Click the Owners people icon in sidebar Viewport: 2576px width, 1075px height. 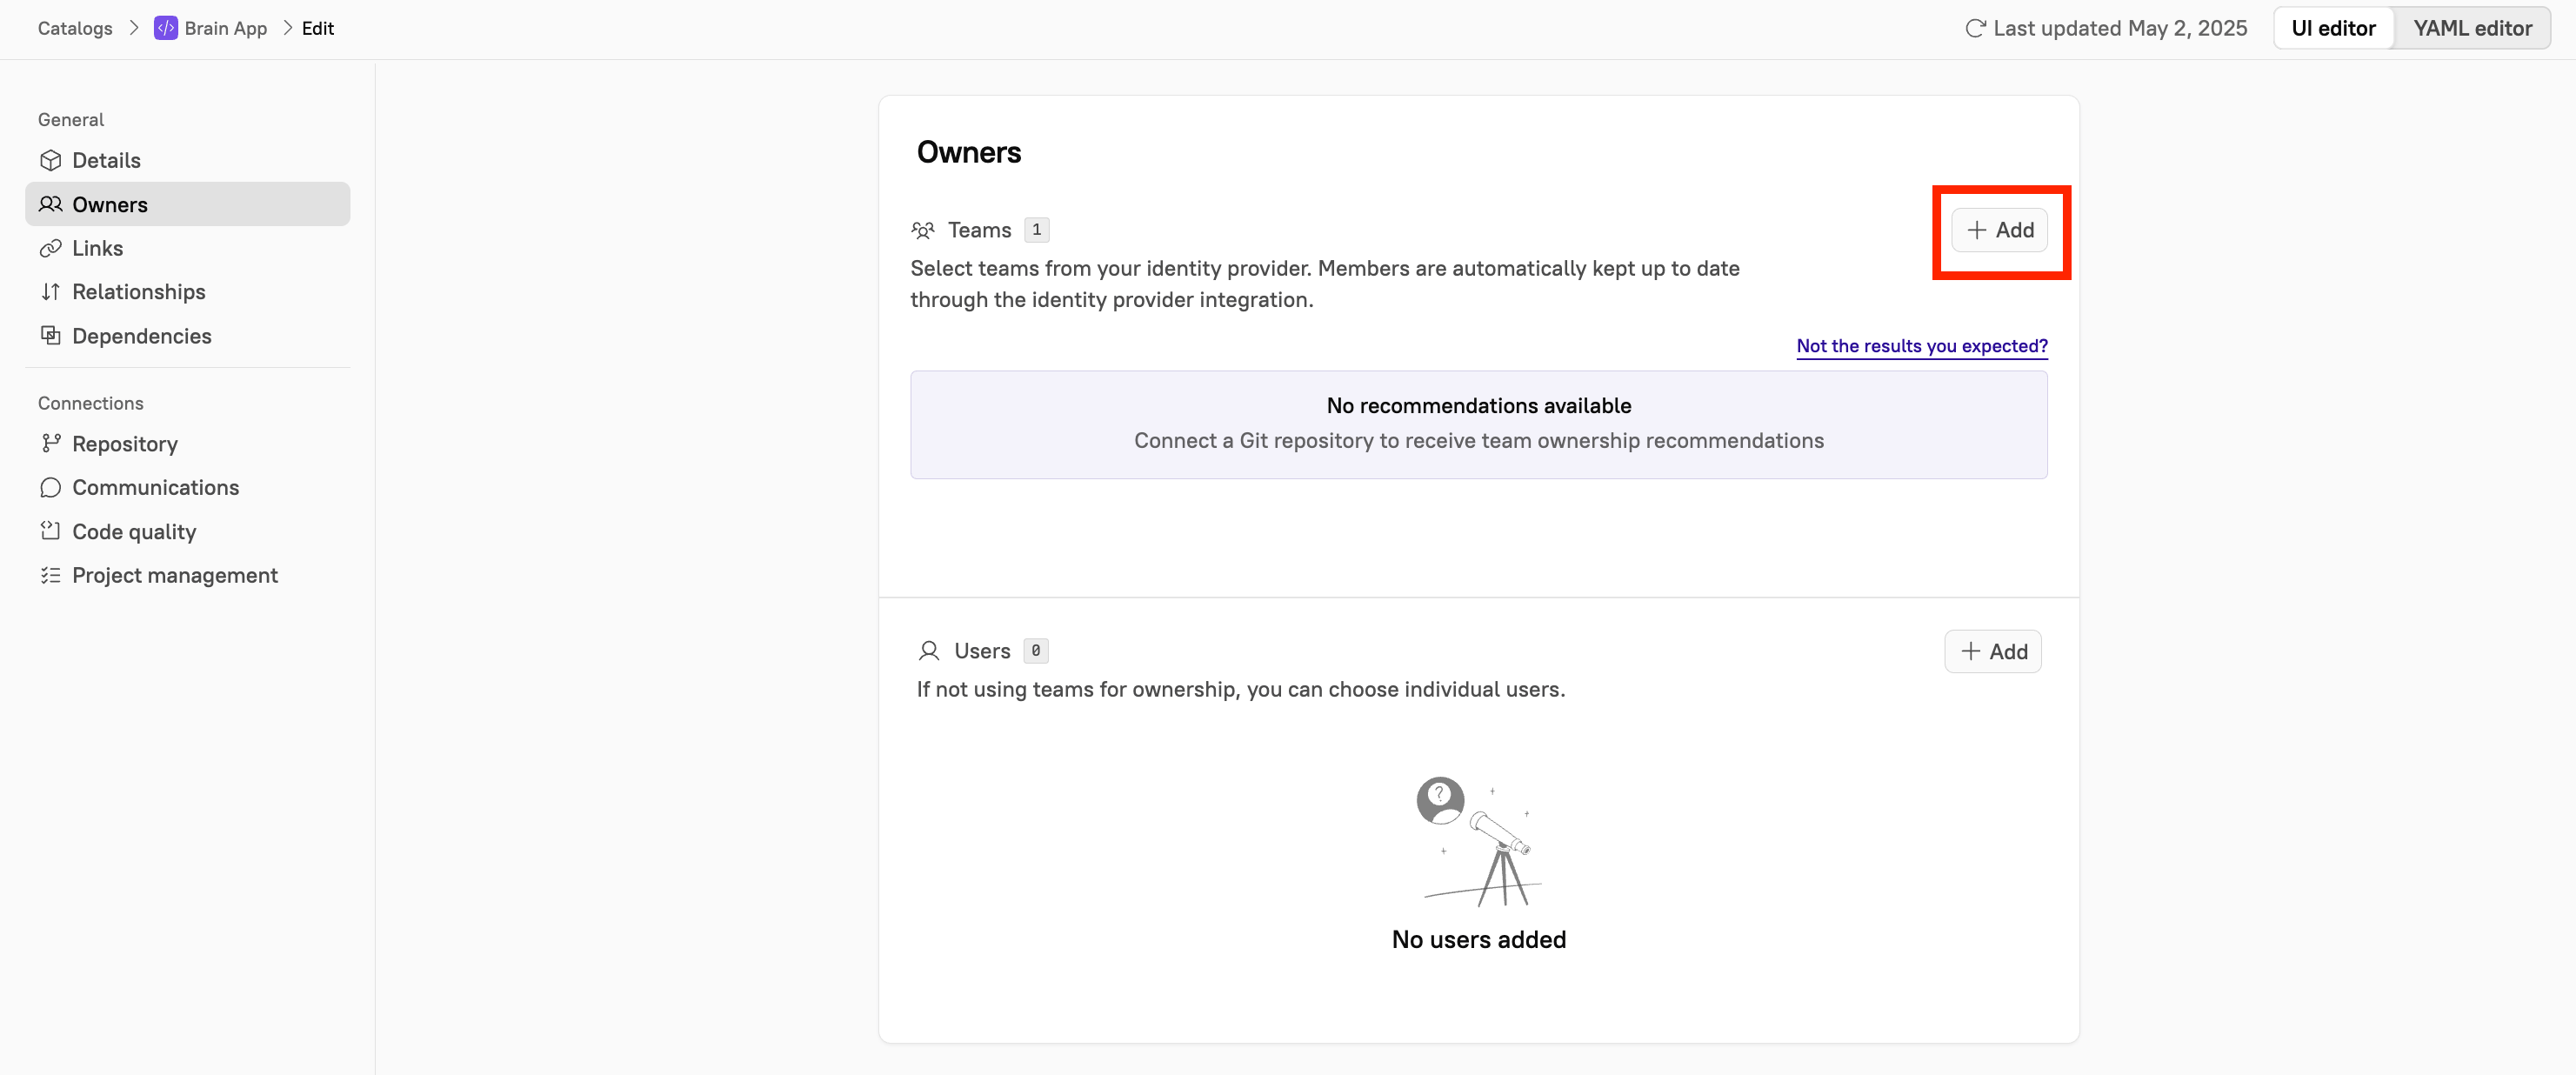click(51, 204)
